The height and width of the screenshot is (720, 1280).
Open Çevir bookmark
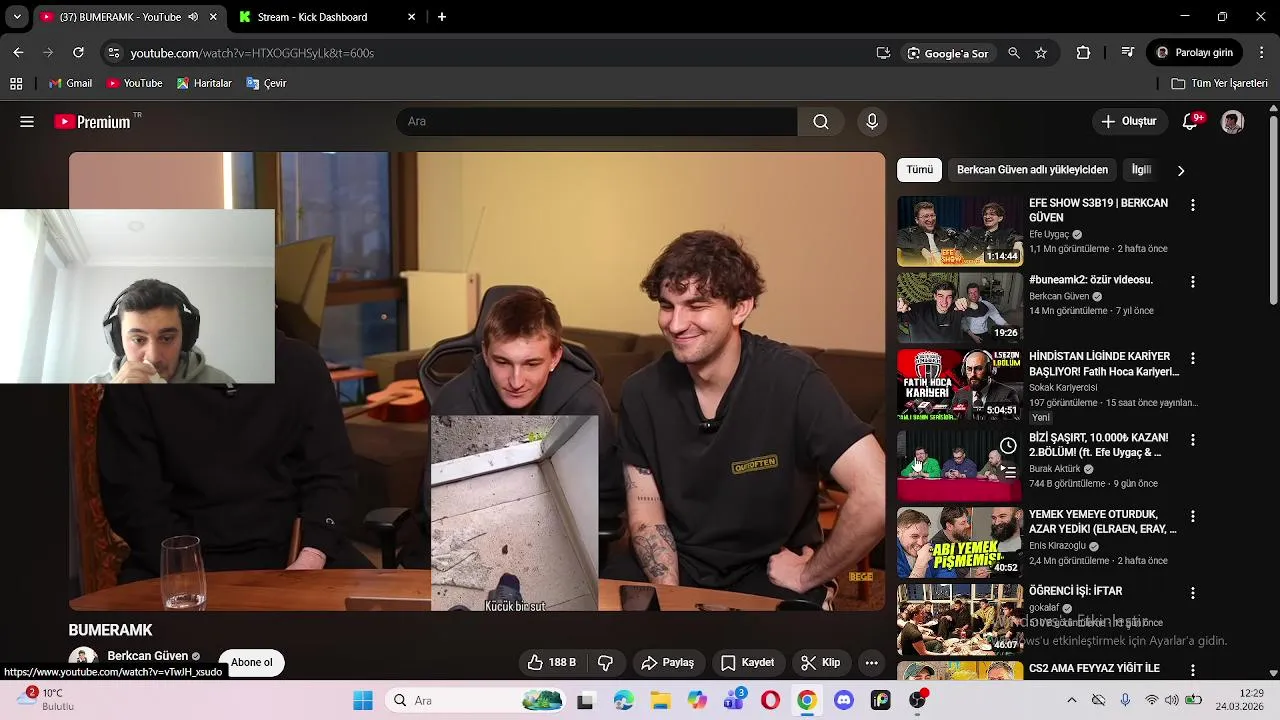coord(266,84)
